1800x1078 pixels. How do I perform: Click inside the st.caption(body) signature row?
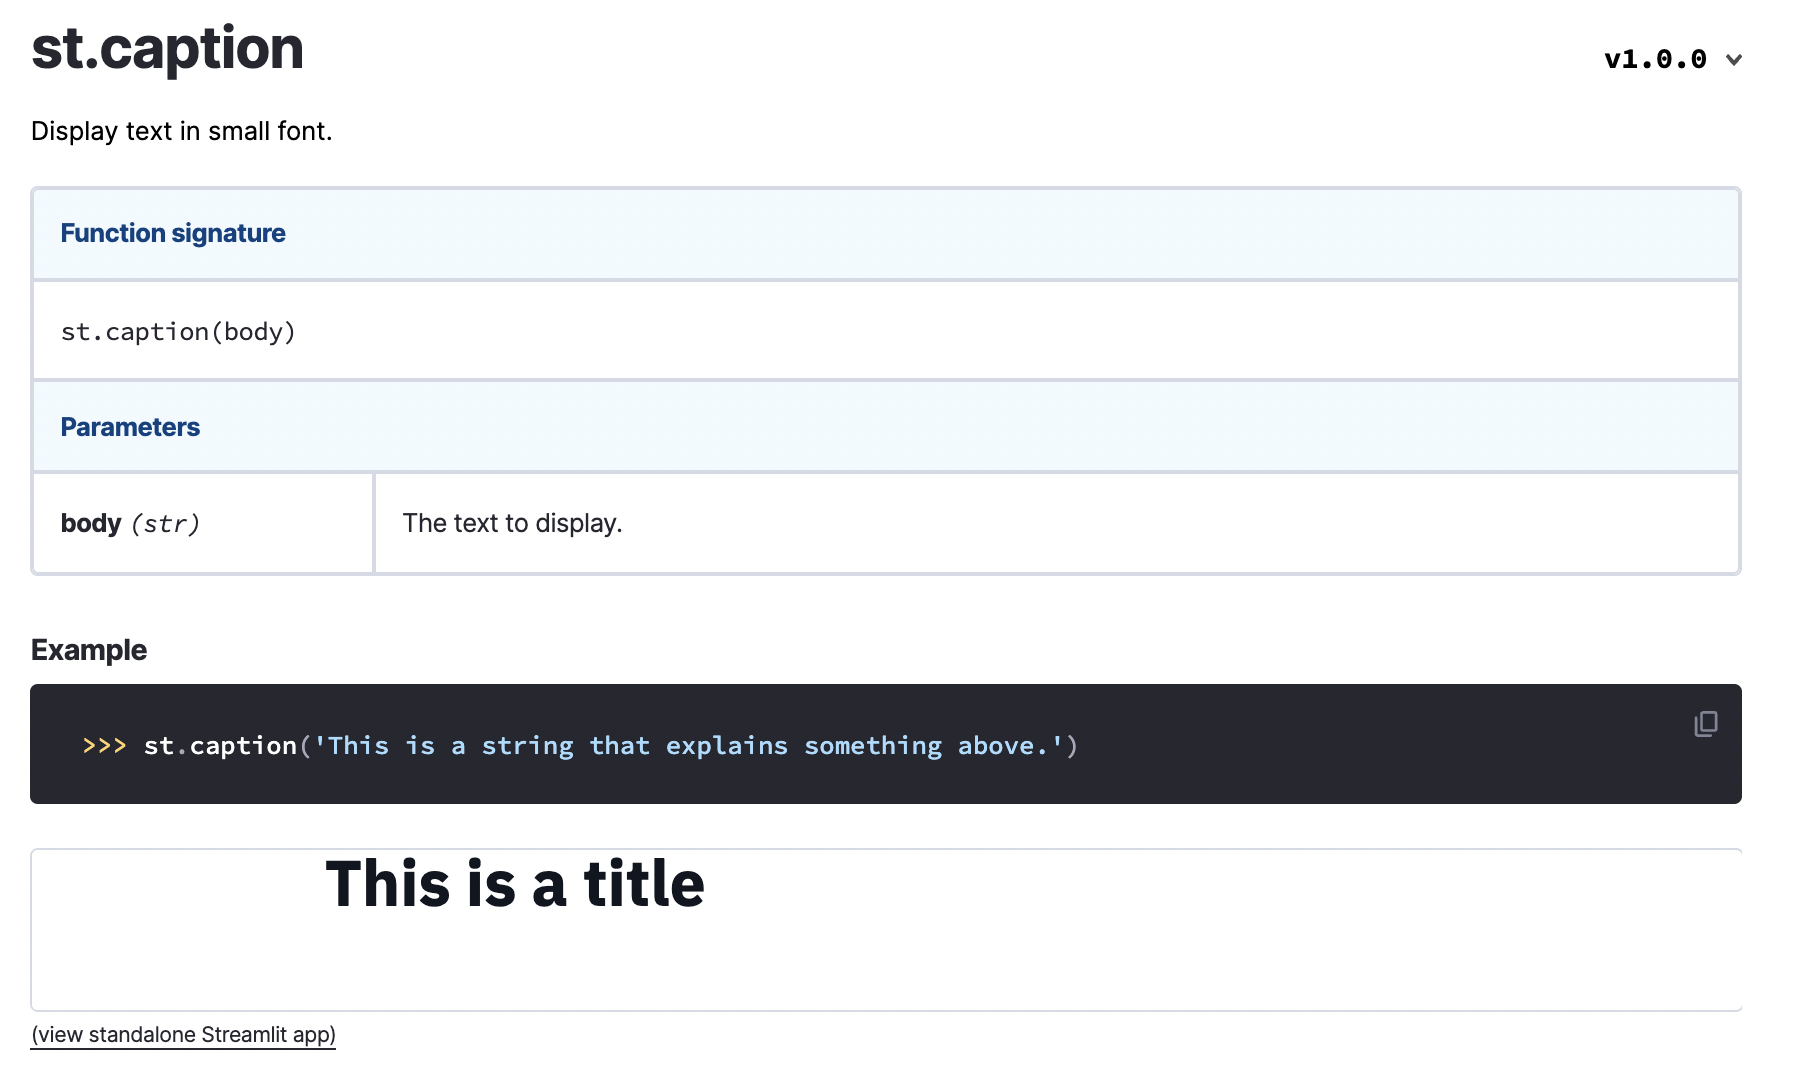[x=178, y=331]
